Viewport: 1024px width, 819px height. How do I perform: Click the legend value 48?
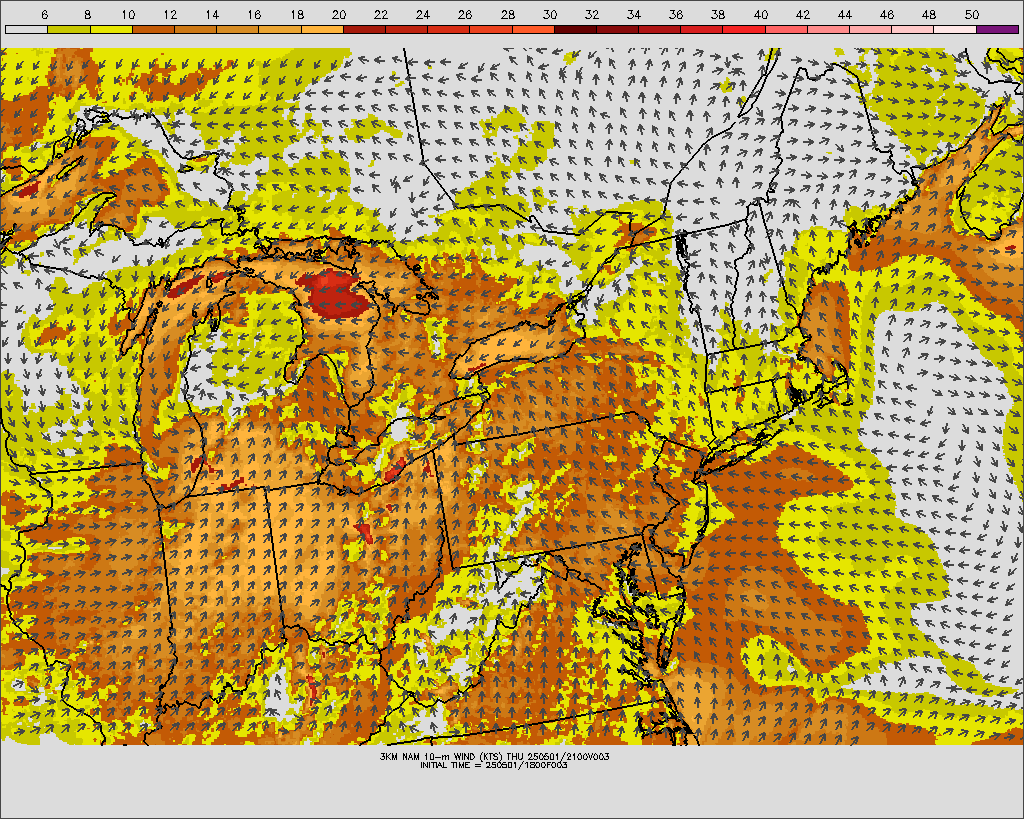(x=929, y=14)
